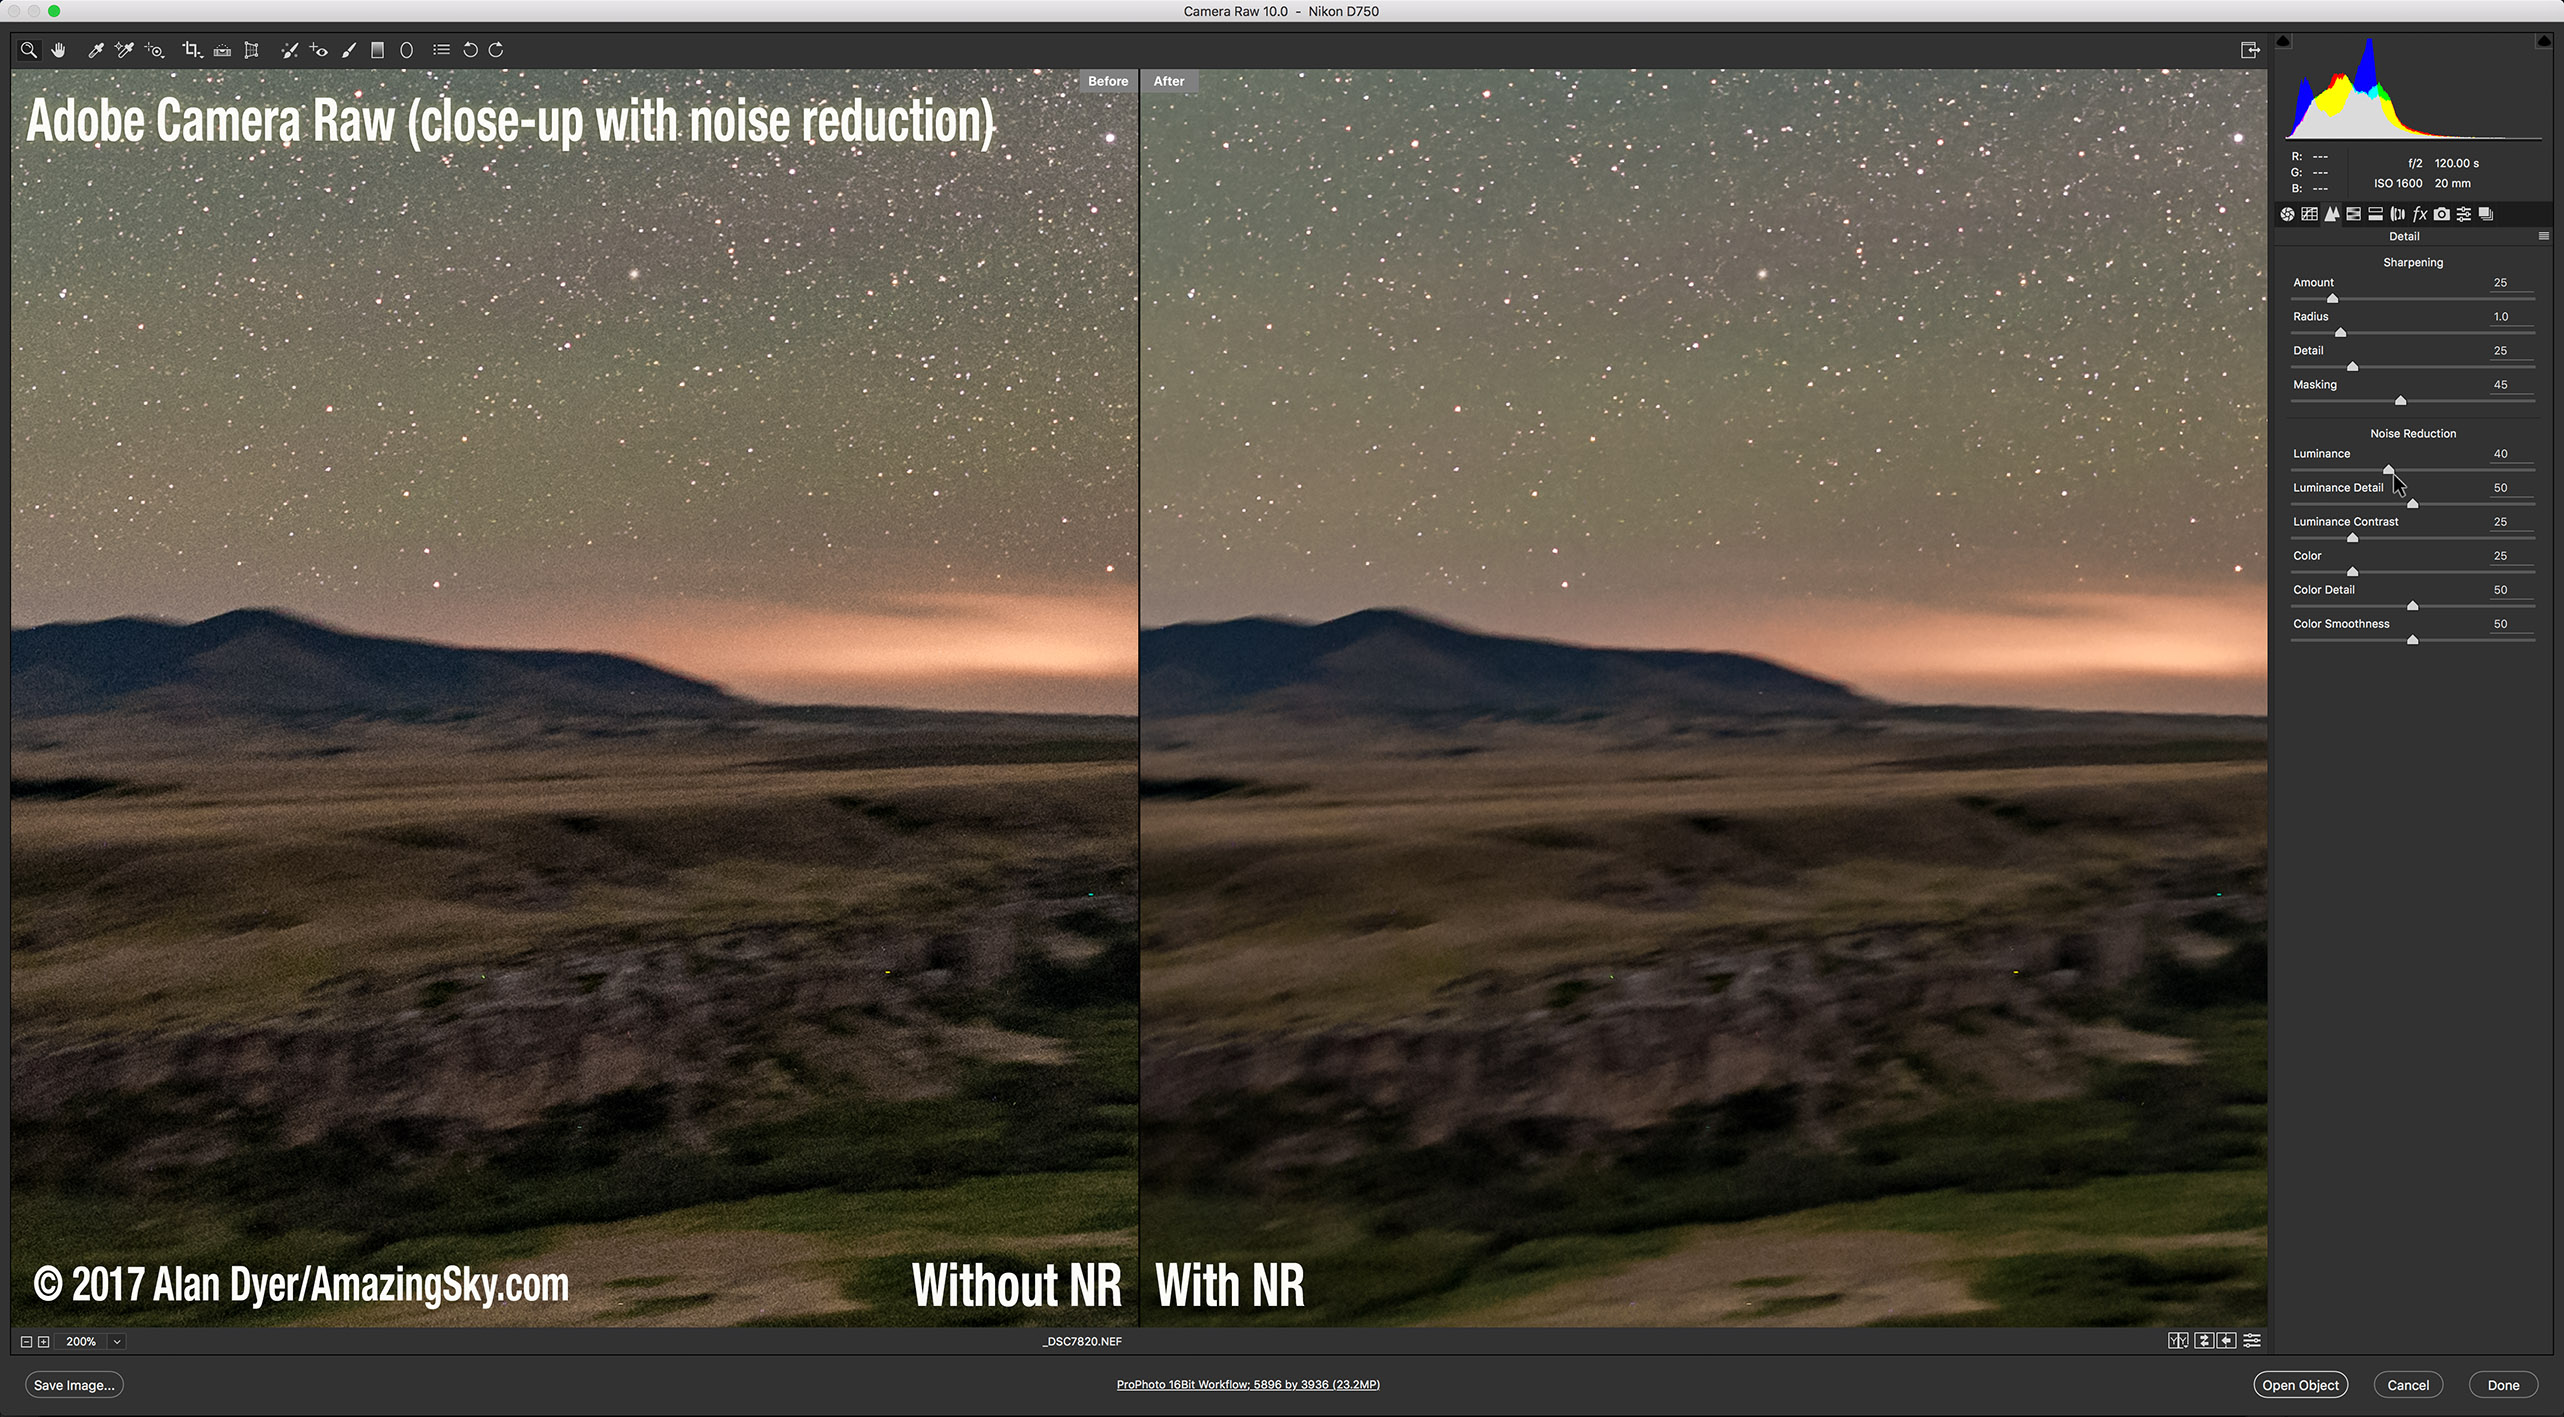
Task: Open the Detail panel options menu
Action: click(2543, 237)
